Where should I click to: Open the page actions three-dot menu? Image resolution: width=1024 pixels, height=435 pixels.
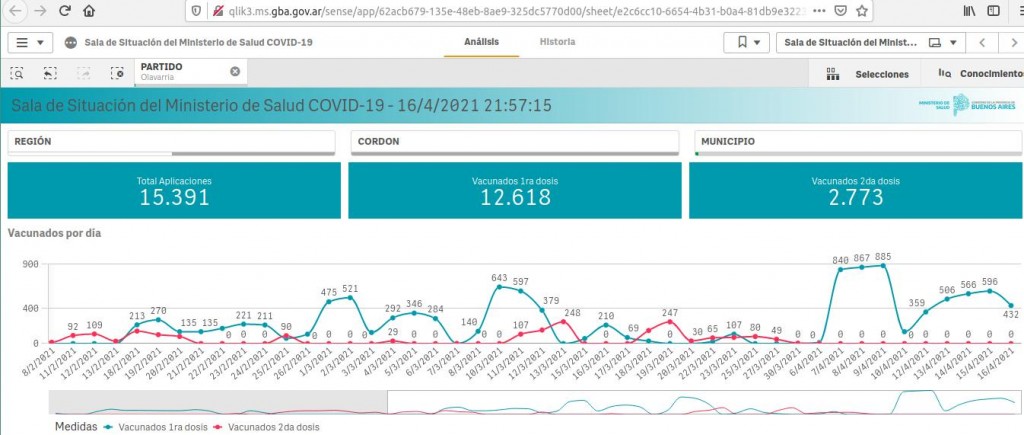[820, 11]
